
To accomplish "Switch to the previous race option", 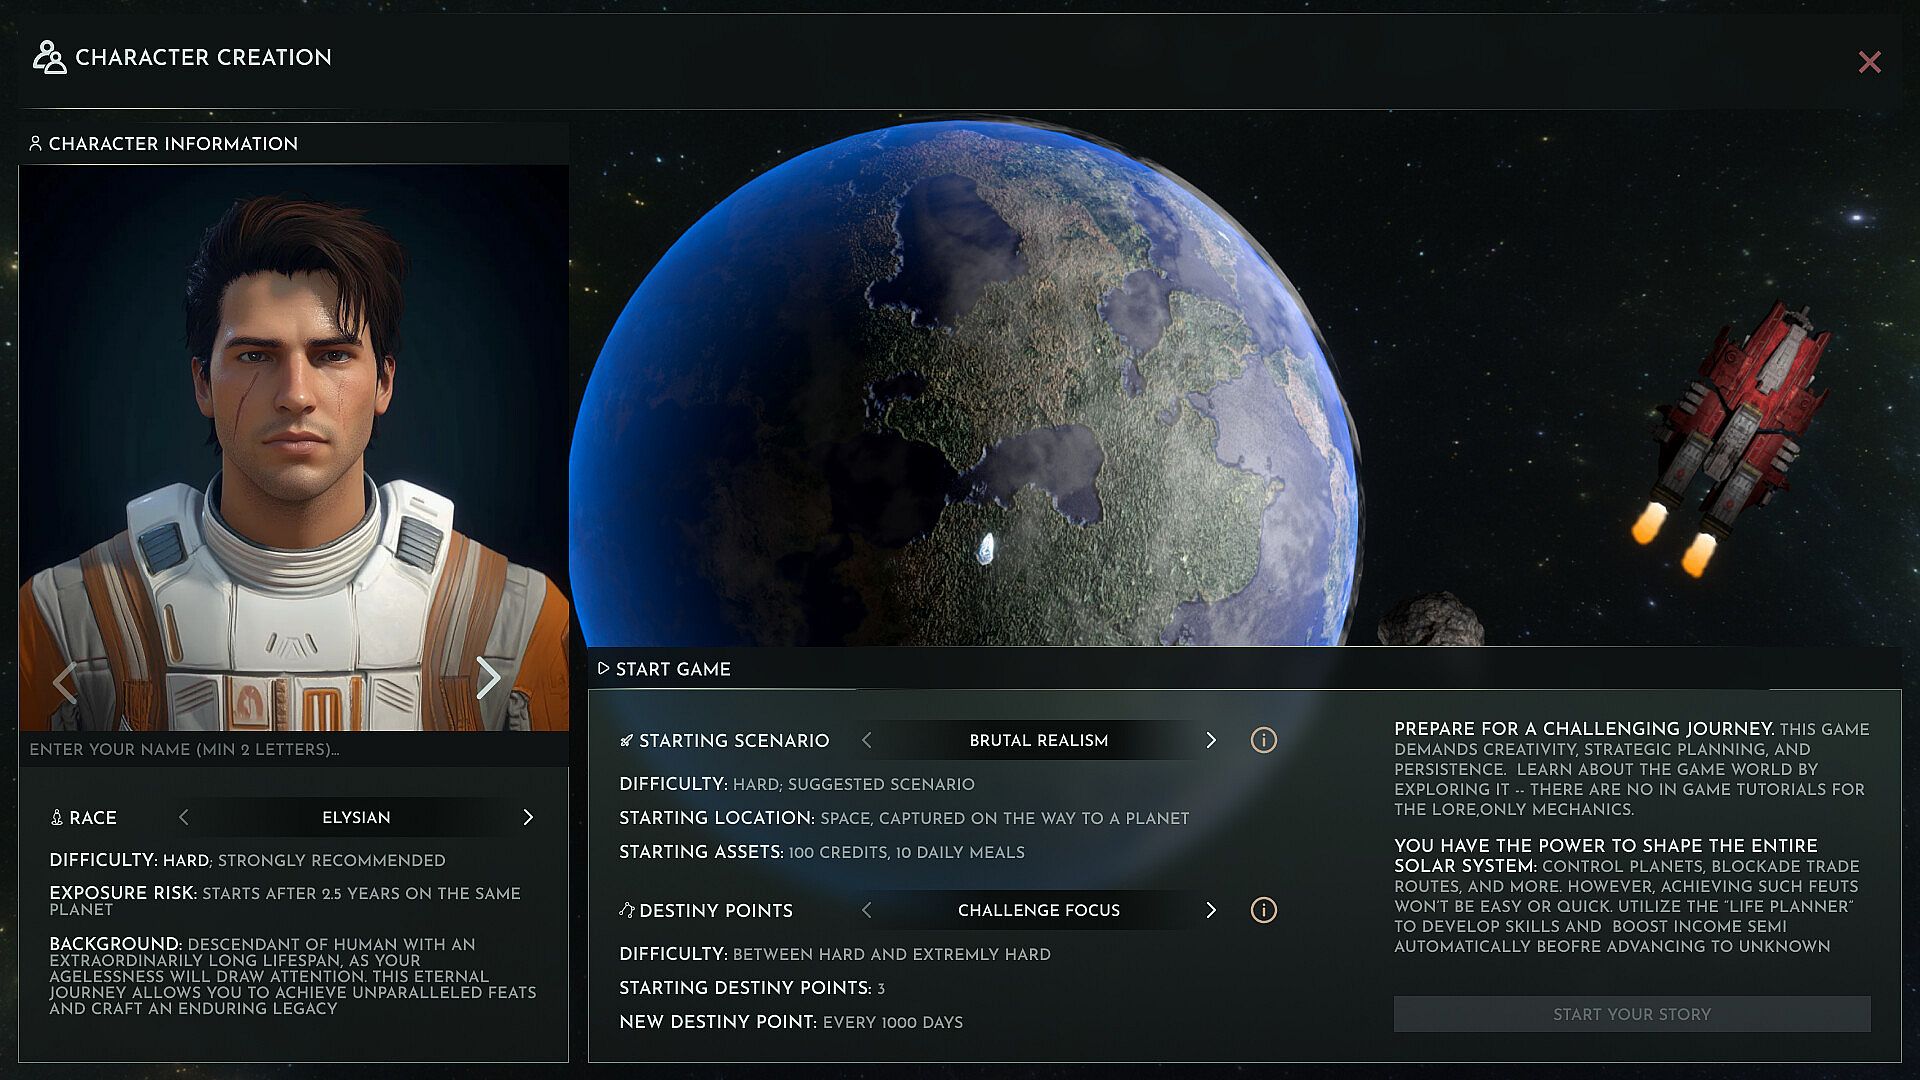I will (x=184, y=817).
